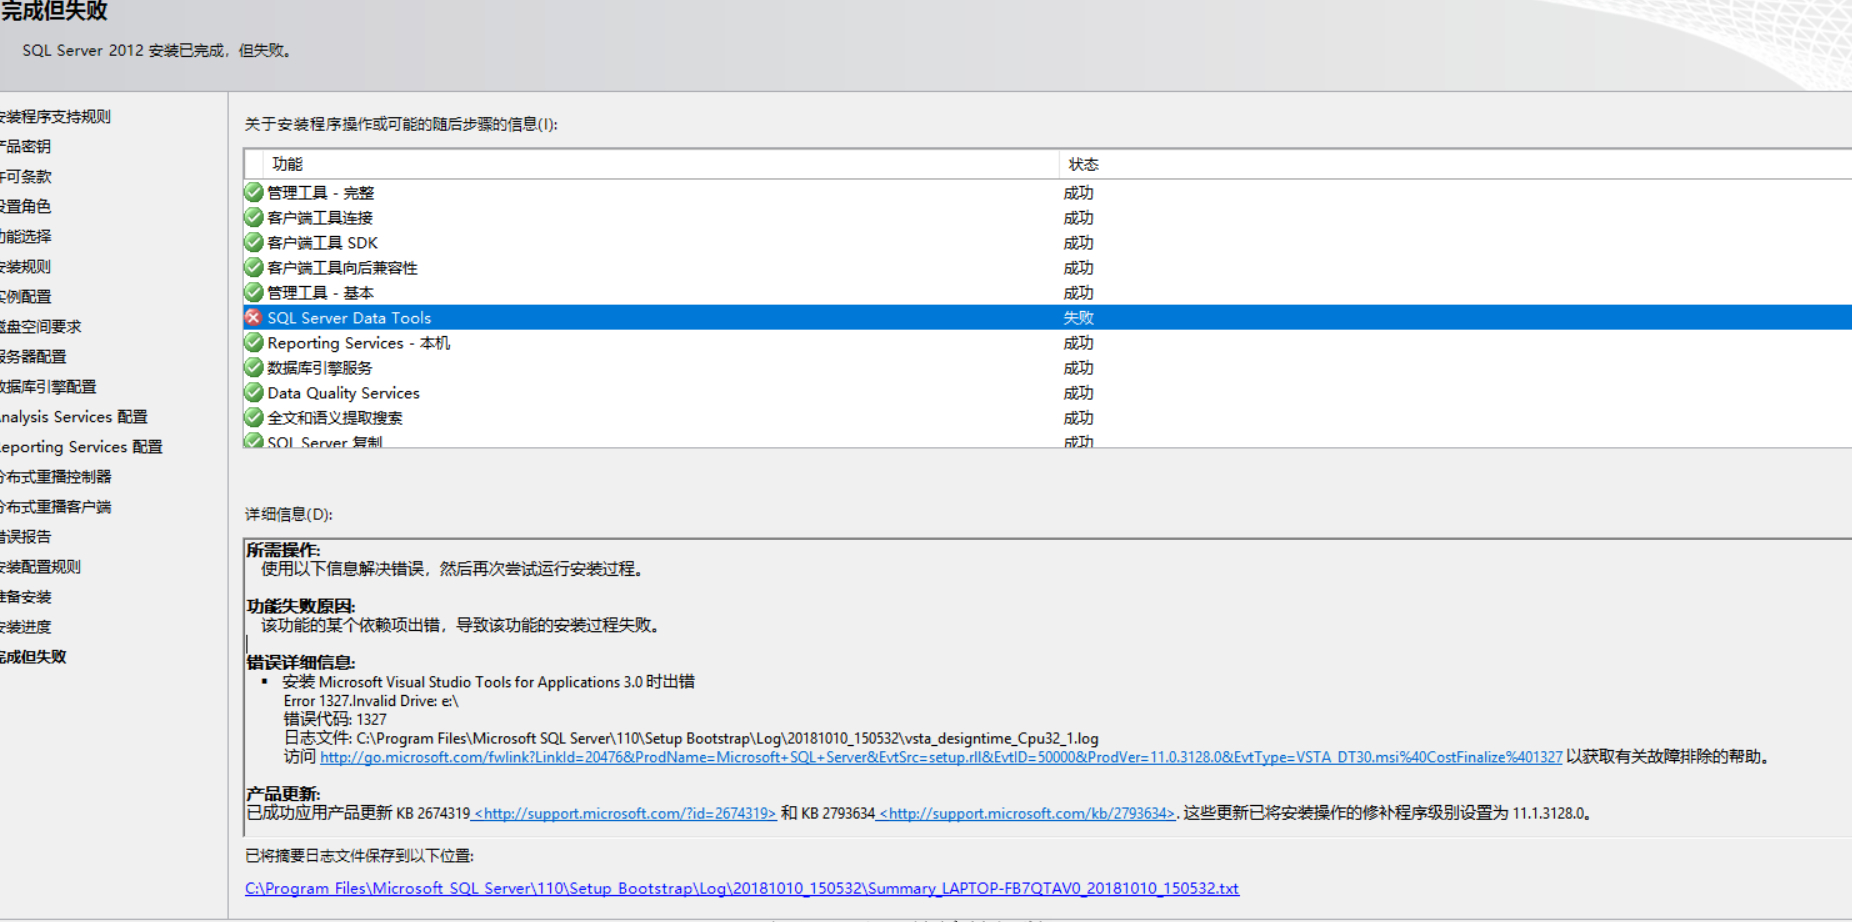
Task: Go to the 设置角色 step in sidebar
Action: [25, 207]
